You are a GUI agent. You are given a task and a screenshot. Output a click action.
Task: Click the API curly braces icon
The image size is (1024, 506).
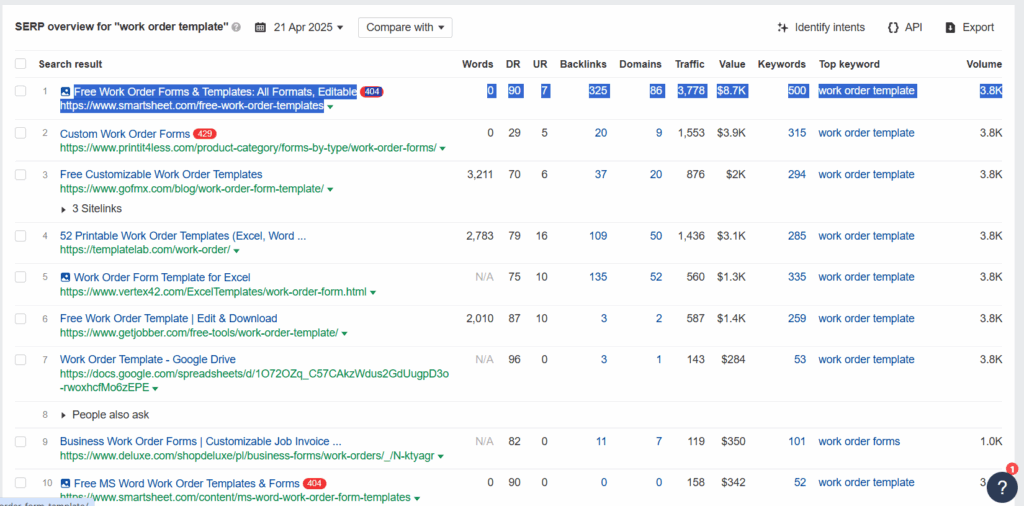click(x=893, y=27)
